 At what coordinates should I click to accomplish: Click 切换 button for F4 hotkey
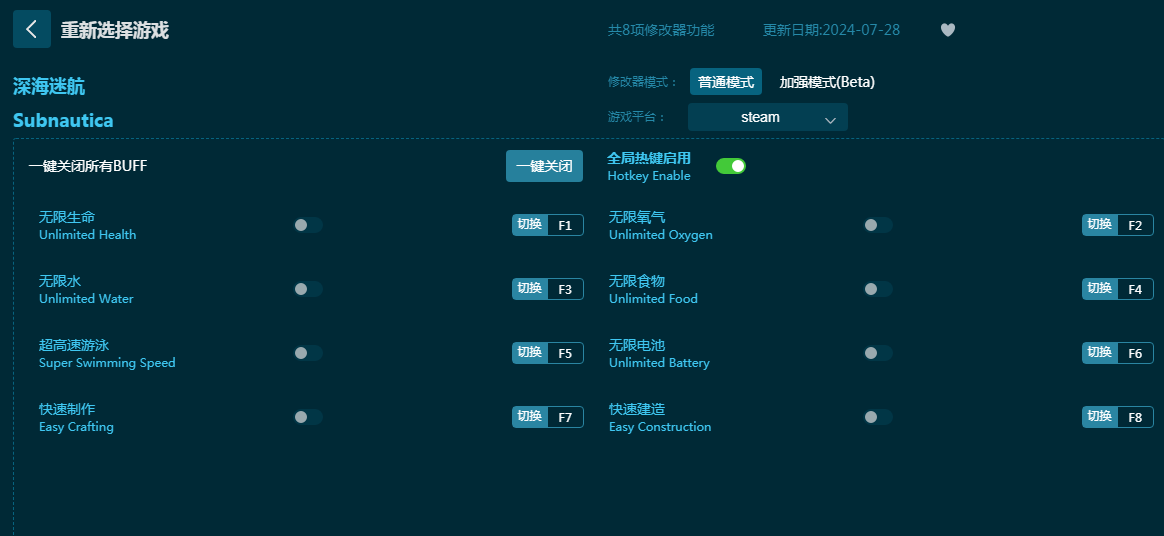click(x=1099, y=289)
